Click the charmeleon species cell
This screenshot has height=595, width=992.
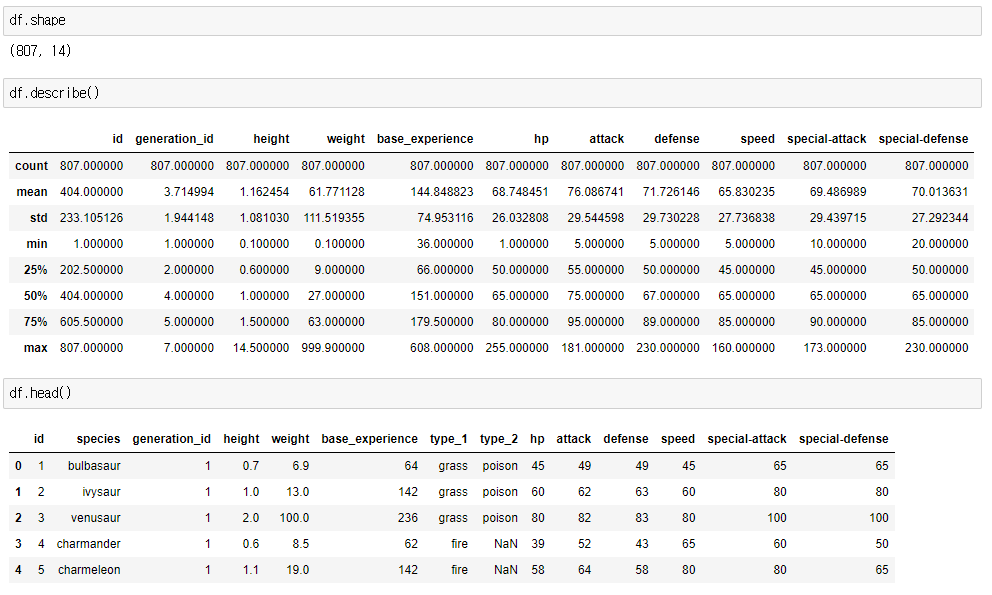[x=89, y=570]
